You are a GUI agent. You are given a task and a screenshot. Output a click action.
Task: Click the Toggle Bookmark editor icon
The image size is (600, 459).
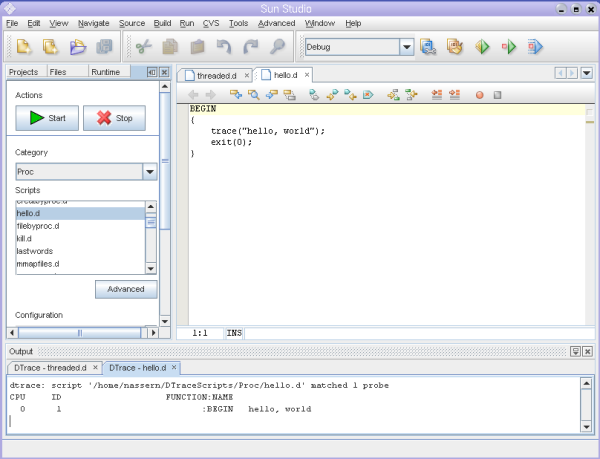click(314, 94)
